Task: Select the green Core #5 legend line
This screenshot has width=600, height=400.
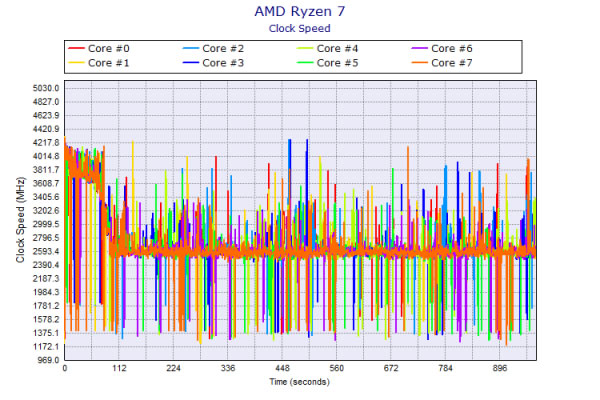Action: tap(305, 63)
